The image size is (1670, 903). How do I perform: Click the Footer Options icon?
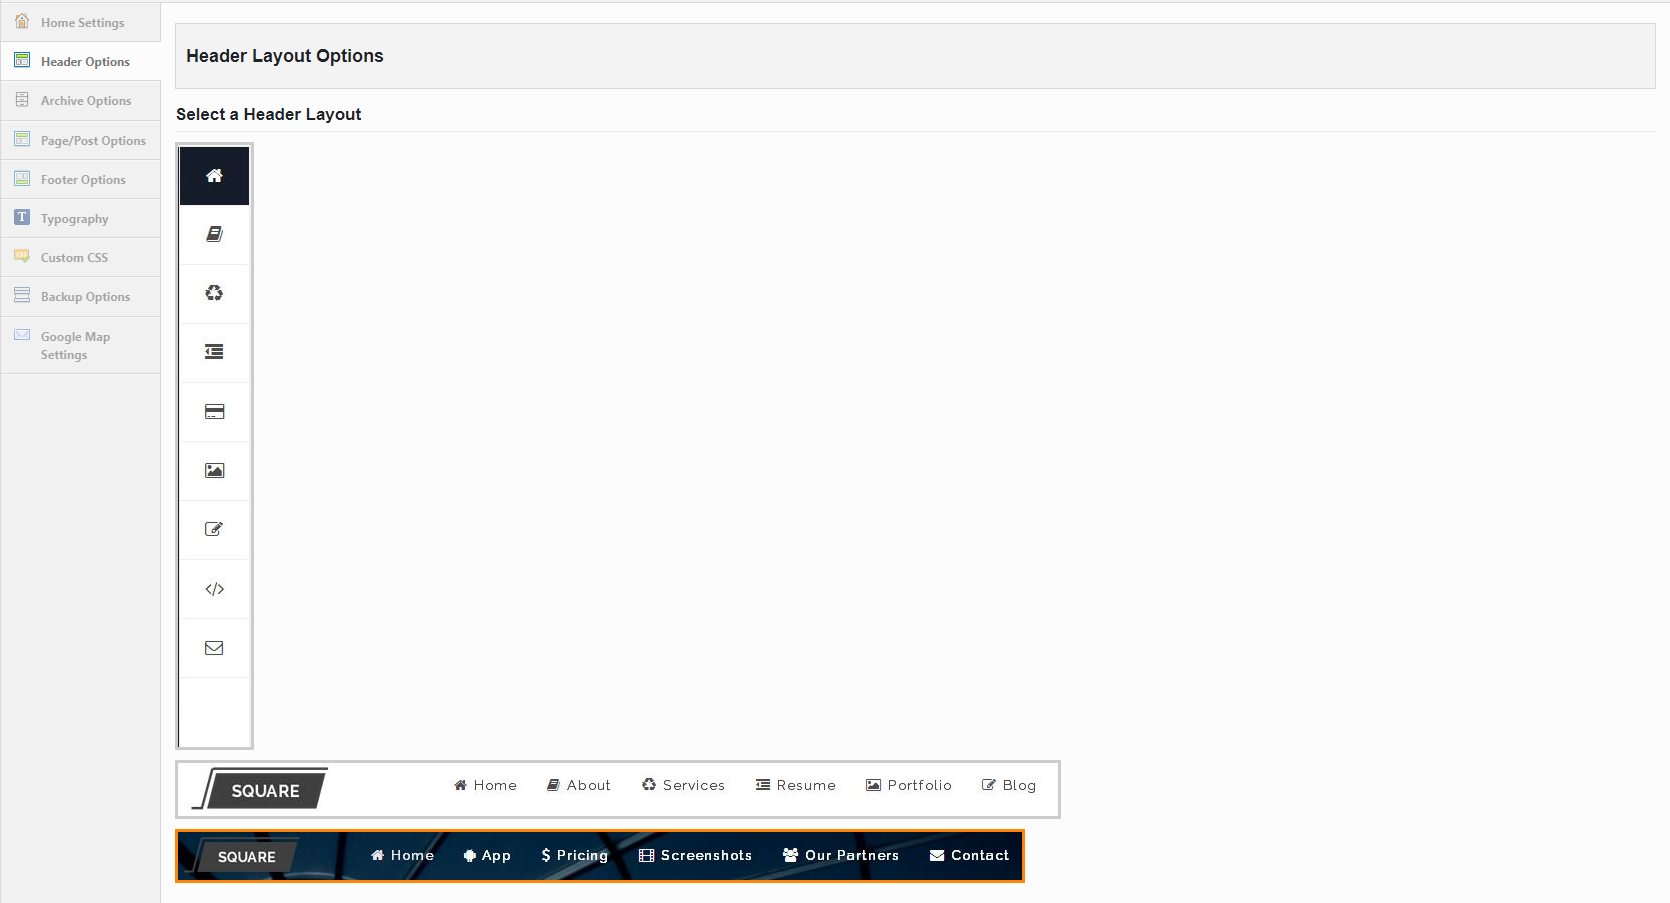(x=22, y=178)
